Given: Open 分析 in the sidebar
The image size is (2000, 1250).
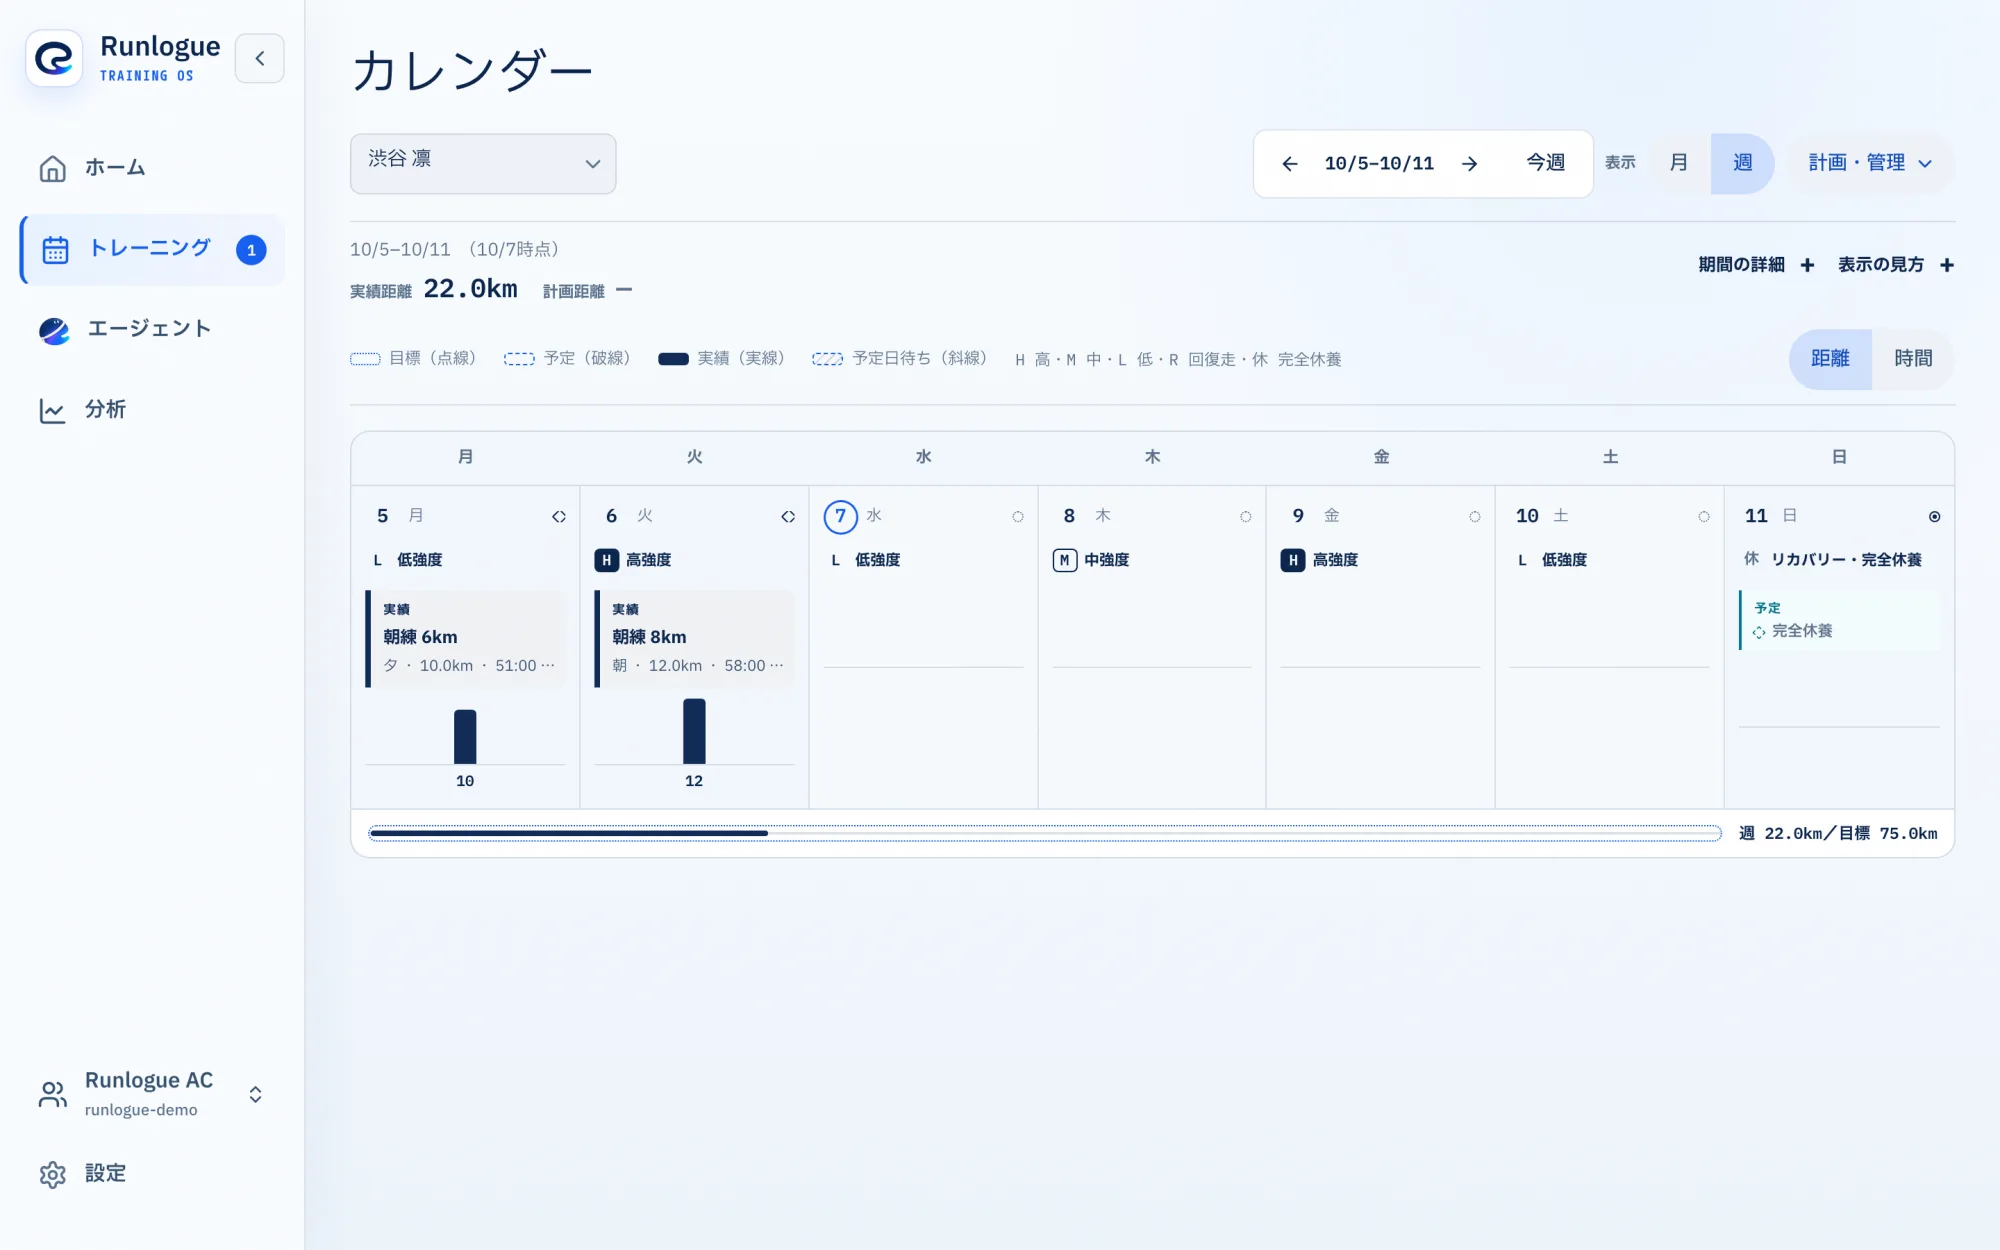Looking at the screenshot, I should (x=152, y=410).
